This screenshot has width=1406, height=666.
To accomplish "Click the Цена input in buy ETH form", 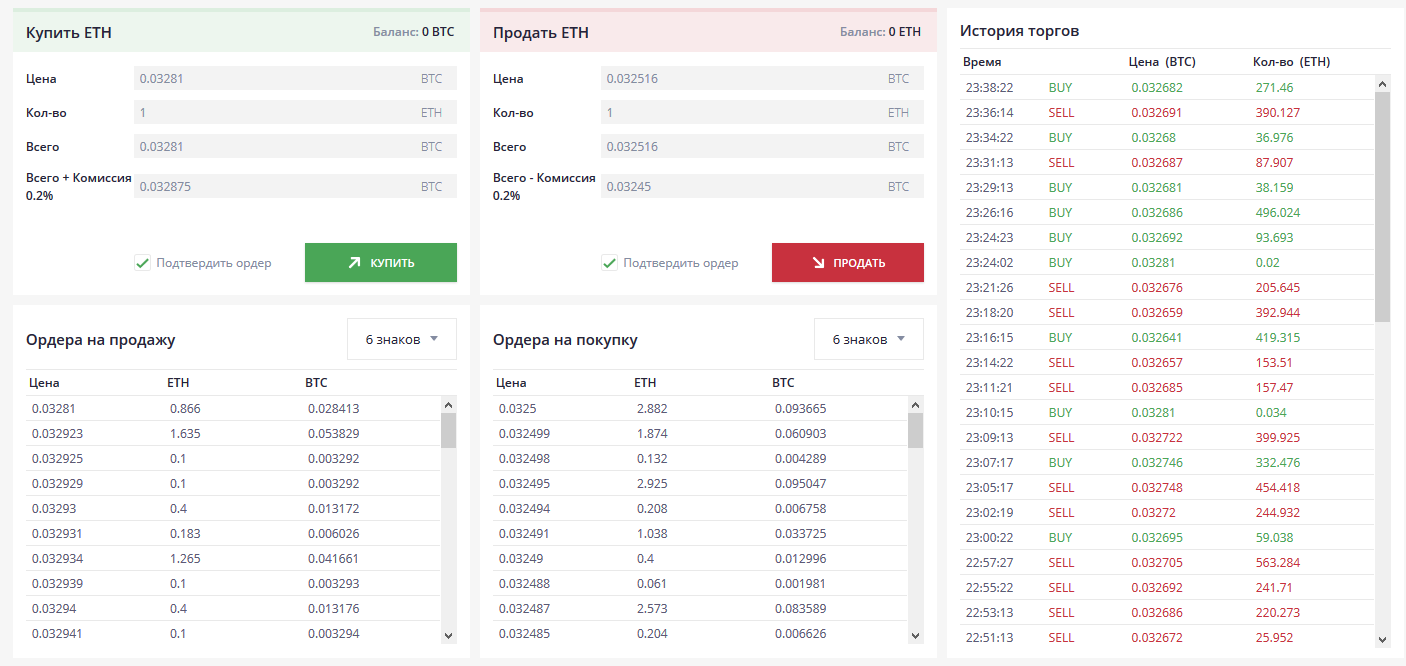I will (x=275, y=79).
